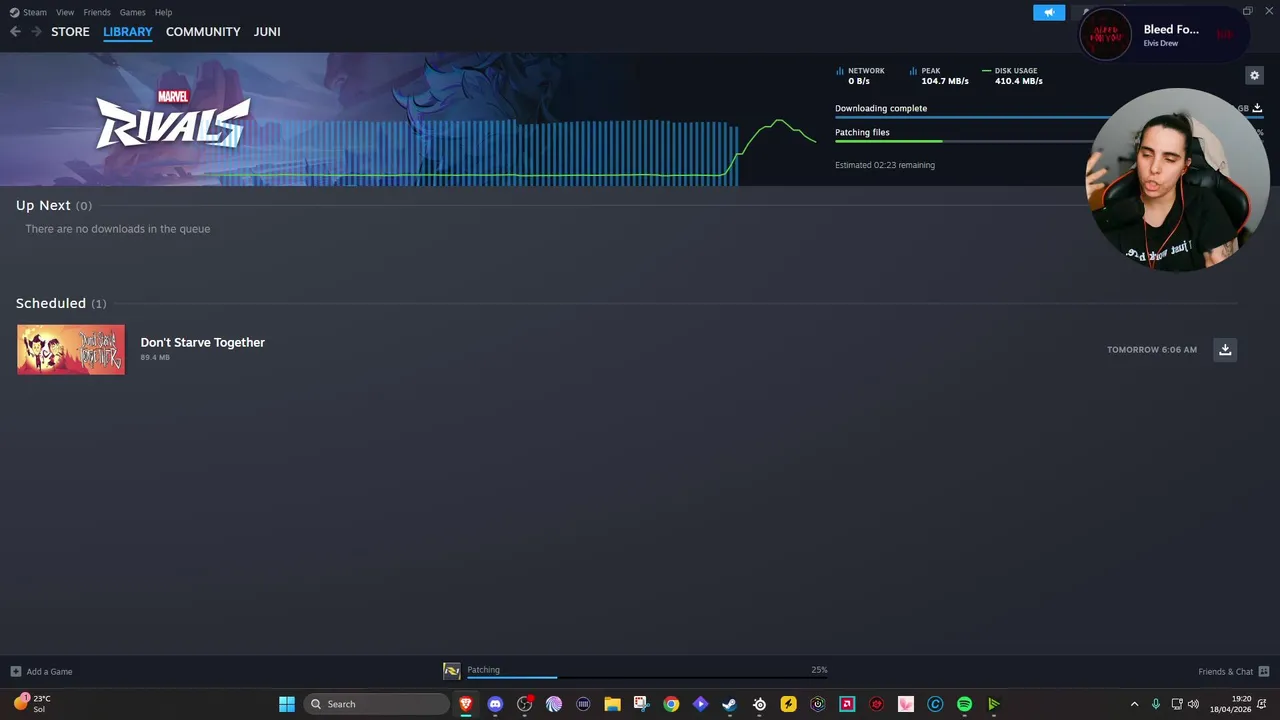1280x720 pixels.
Task: Open AMD Software from taskbar
Action: pyautogui.click(x=847, y=704)
